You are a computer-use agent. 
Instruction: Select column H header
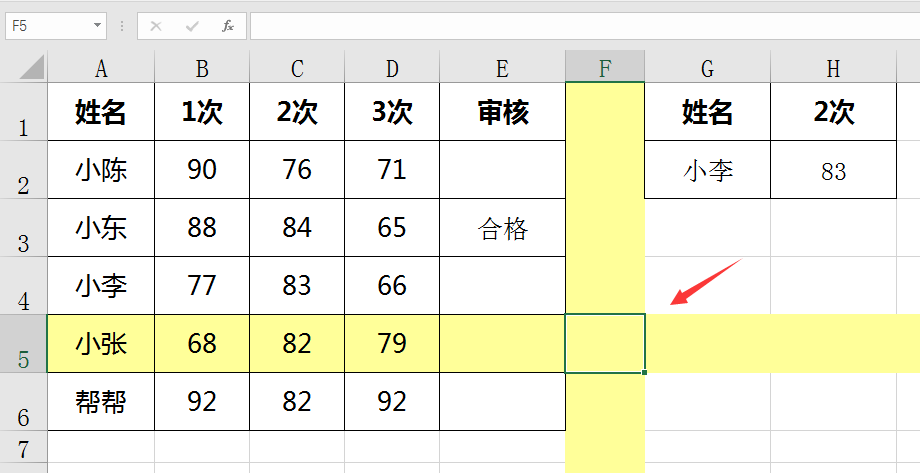(834, 67)
